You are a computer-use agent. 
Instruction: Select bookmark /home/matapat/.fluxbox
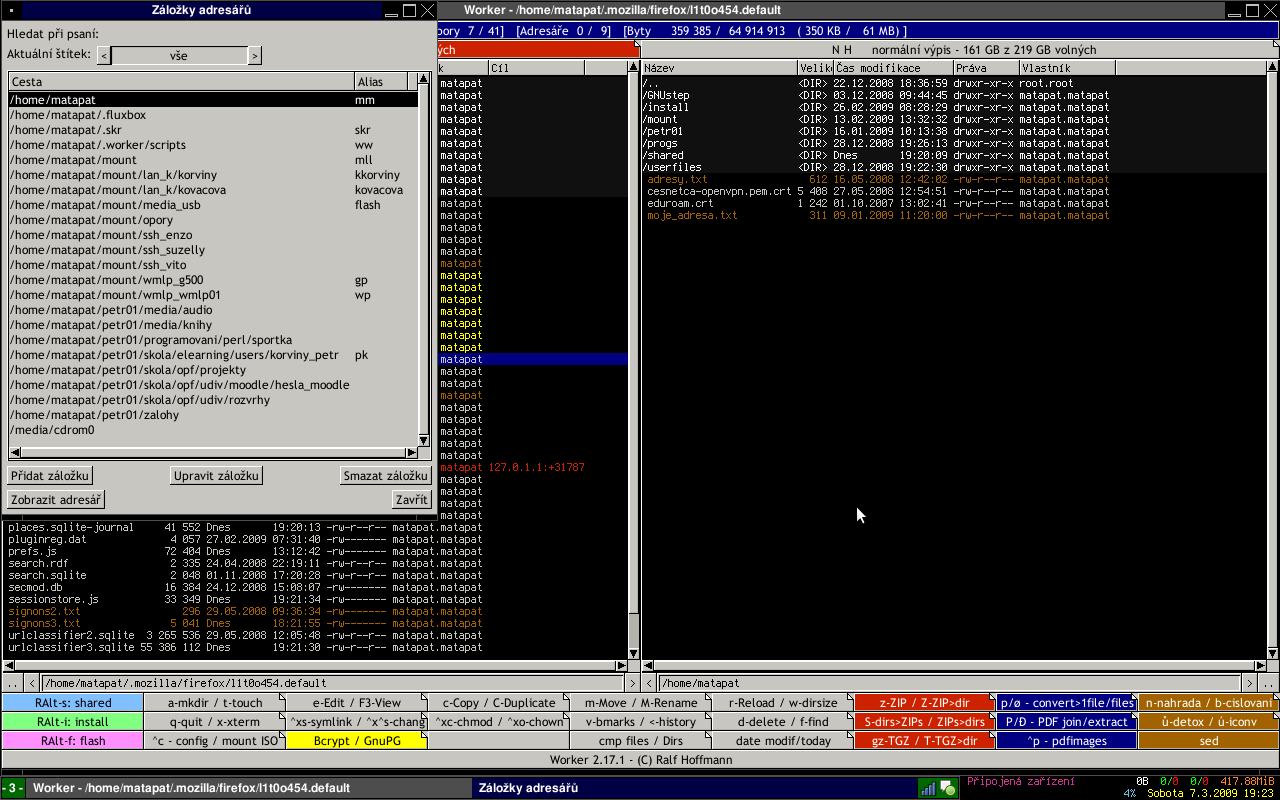[x=213, y=115]
